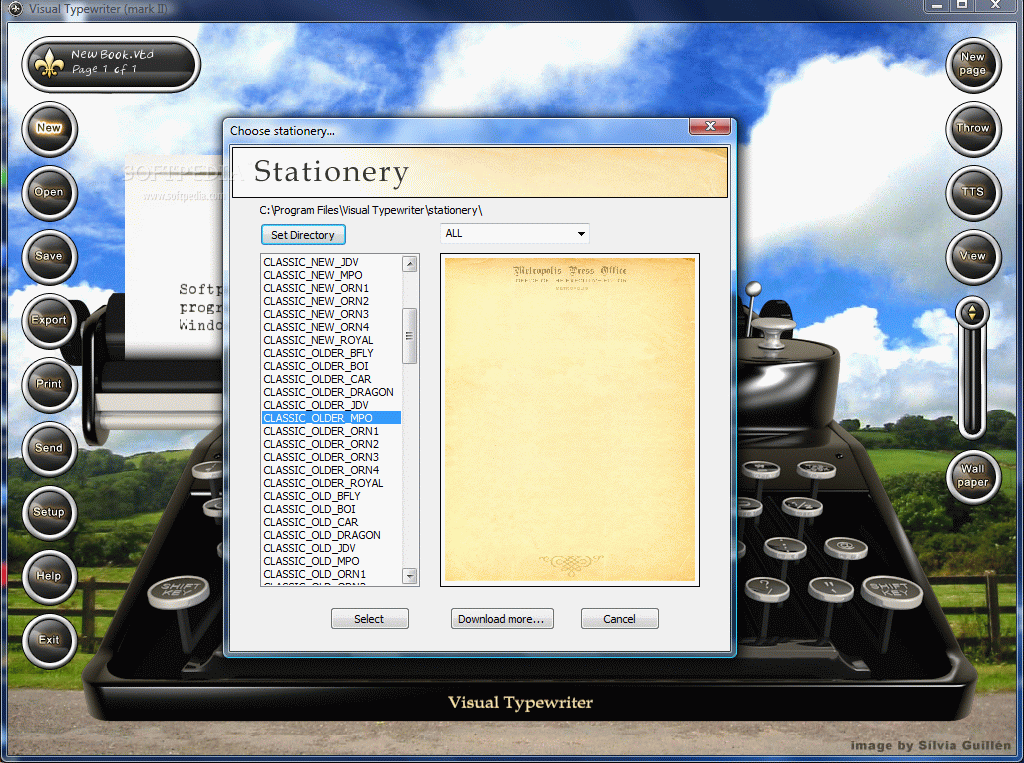Add a new page with the New Page icon
This screenshot has height=763, width=1024.
point(973,65)
